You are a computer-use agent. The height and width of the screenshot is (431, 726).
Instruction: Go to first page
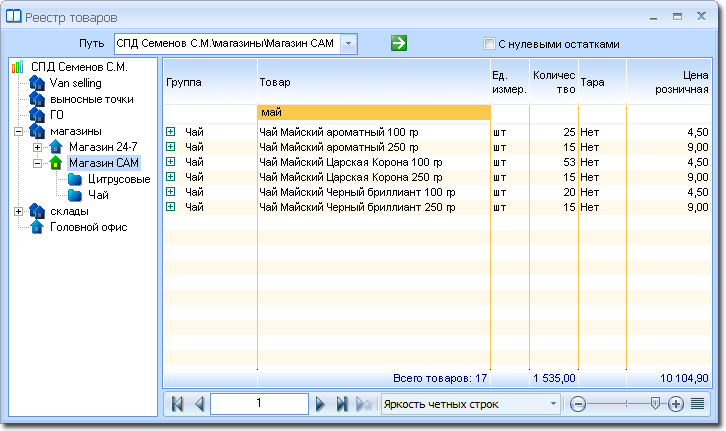pyautogui.click(x=177, y=404)
